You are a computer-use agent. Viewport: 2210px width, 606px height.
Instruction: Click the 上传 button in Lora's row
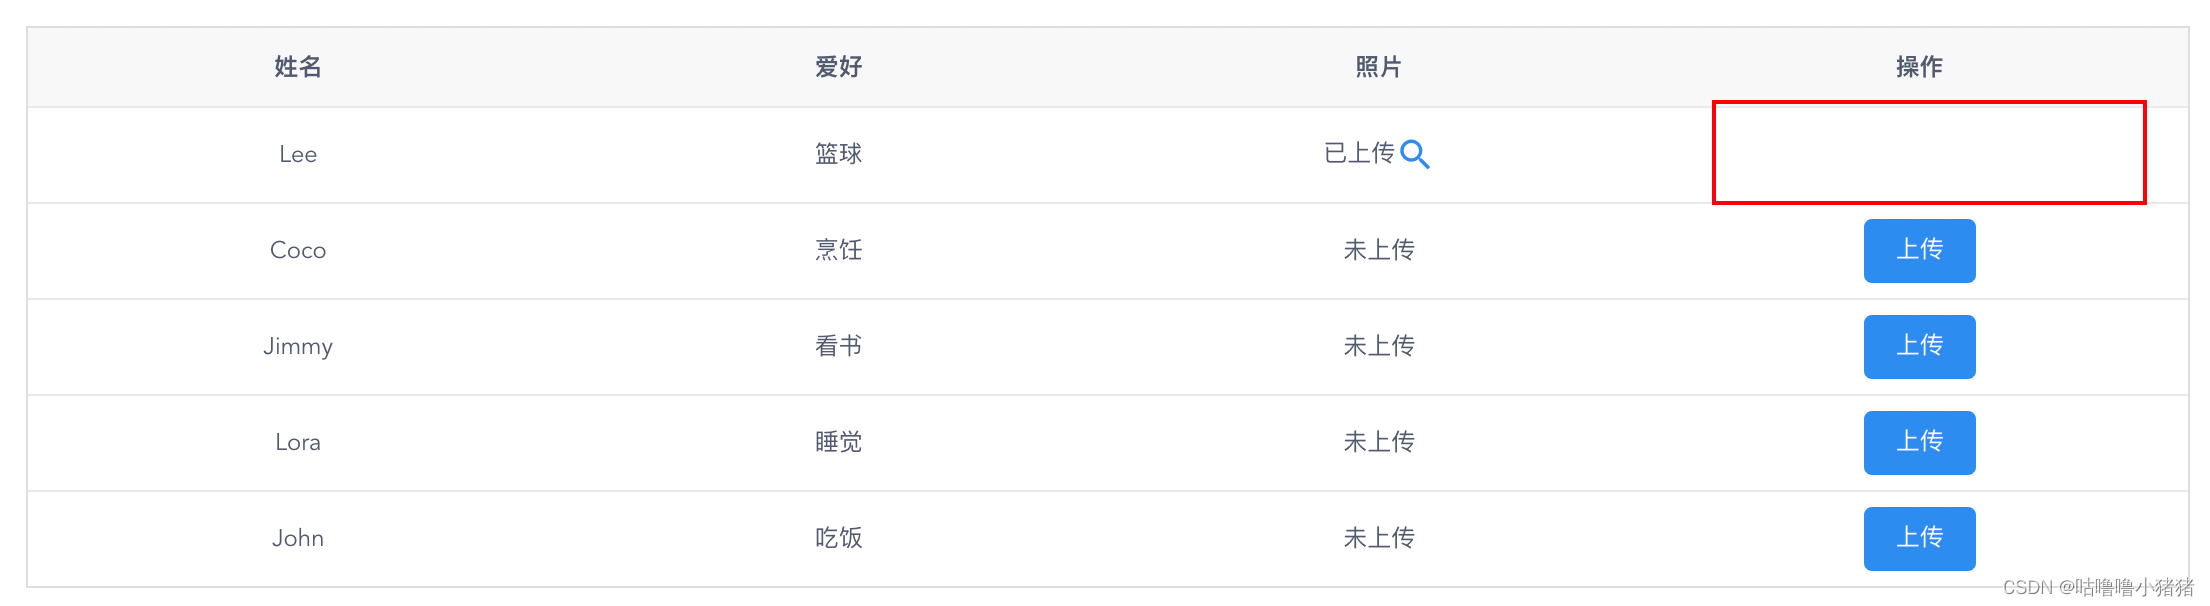pos(1919,442)
